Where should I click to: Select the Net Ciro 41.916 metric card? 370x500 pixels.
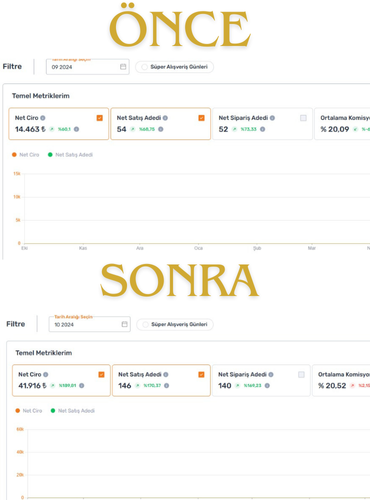61,380
